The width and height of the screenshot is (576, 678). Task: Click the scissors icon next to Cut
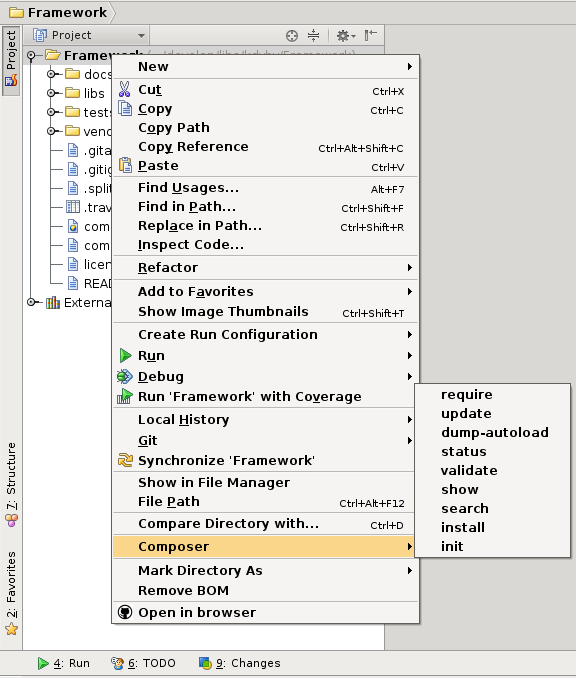click(x=125, y=89)
